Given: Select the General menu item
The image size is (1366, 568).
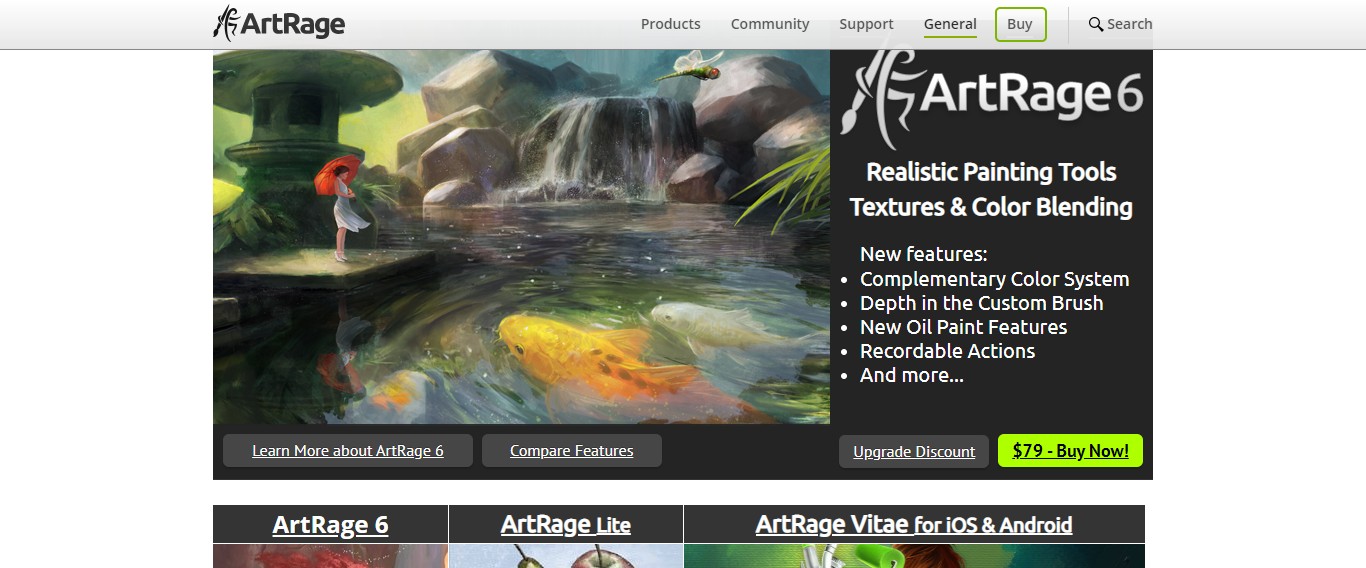Looking at the screenshot, I should (x=950, y=24).
